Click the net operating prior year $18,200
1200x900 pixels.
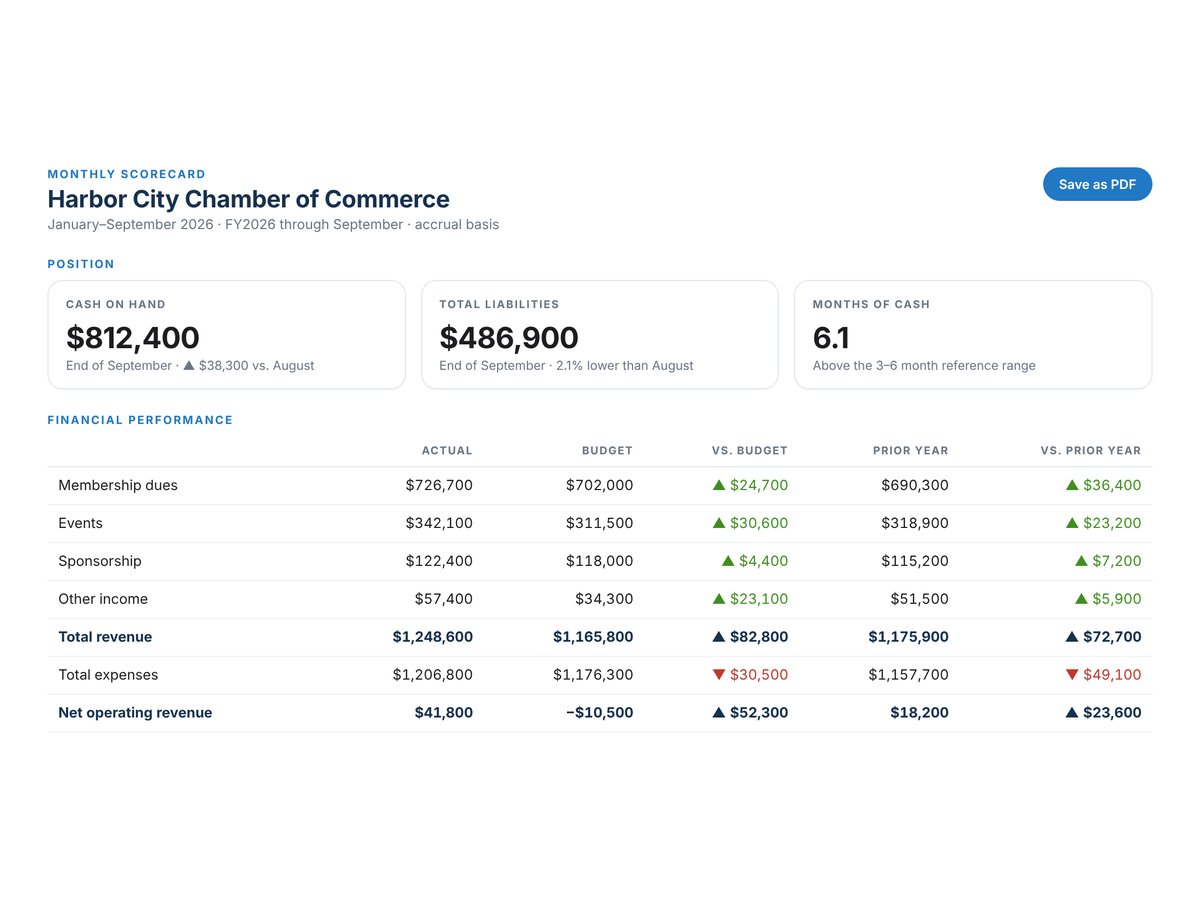coord(919,713)
